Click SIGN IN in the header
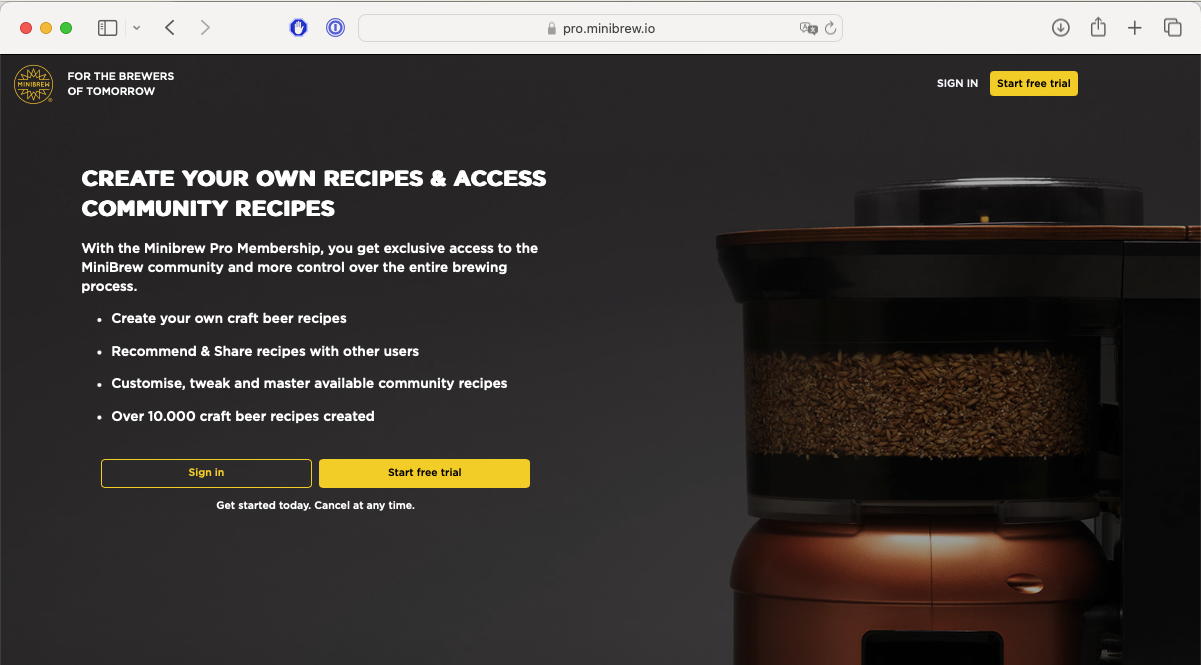Image resolution: width=1201 pixels, height=665 pixels. point(957,84)
